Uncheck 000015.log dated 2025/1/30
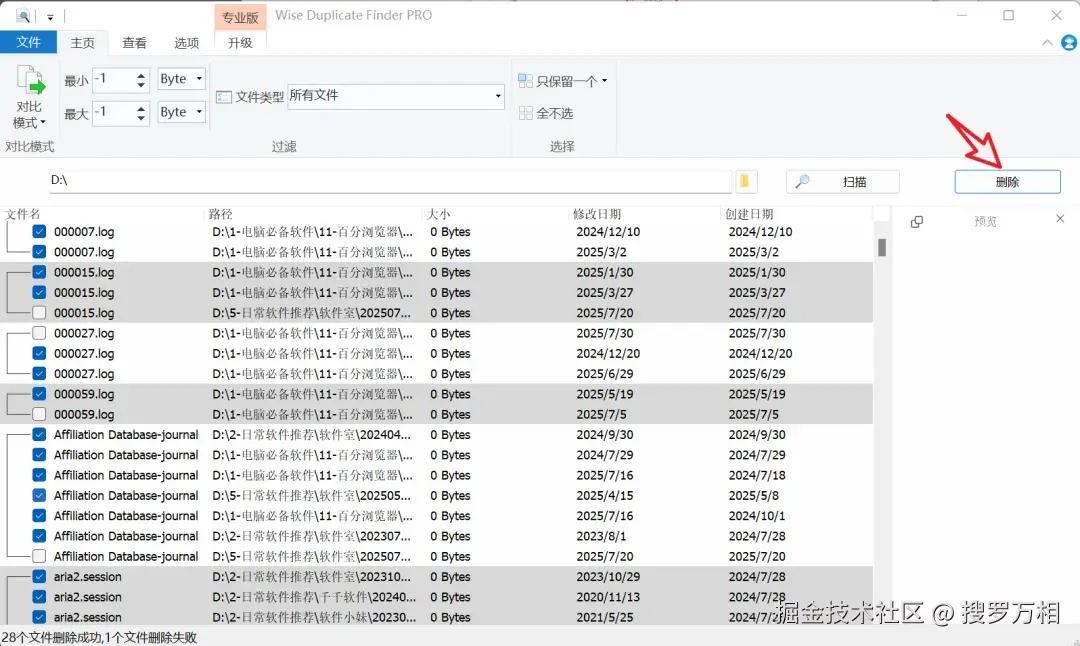 click(39, 272)
